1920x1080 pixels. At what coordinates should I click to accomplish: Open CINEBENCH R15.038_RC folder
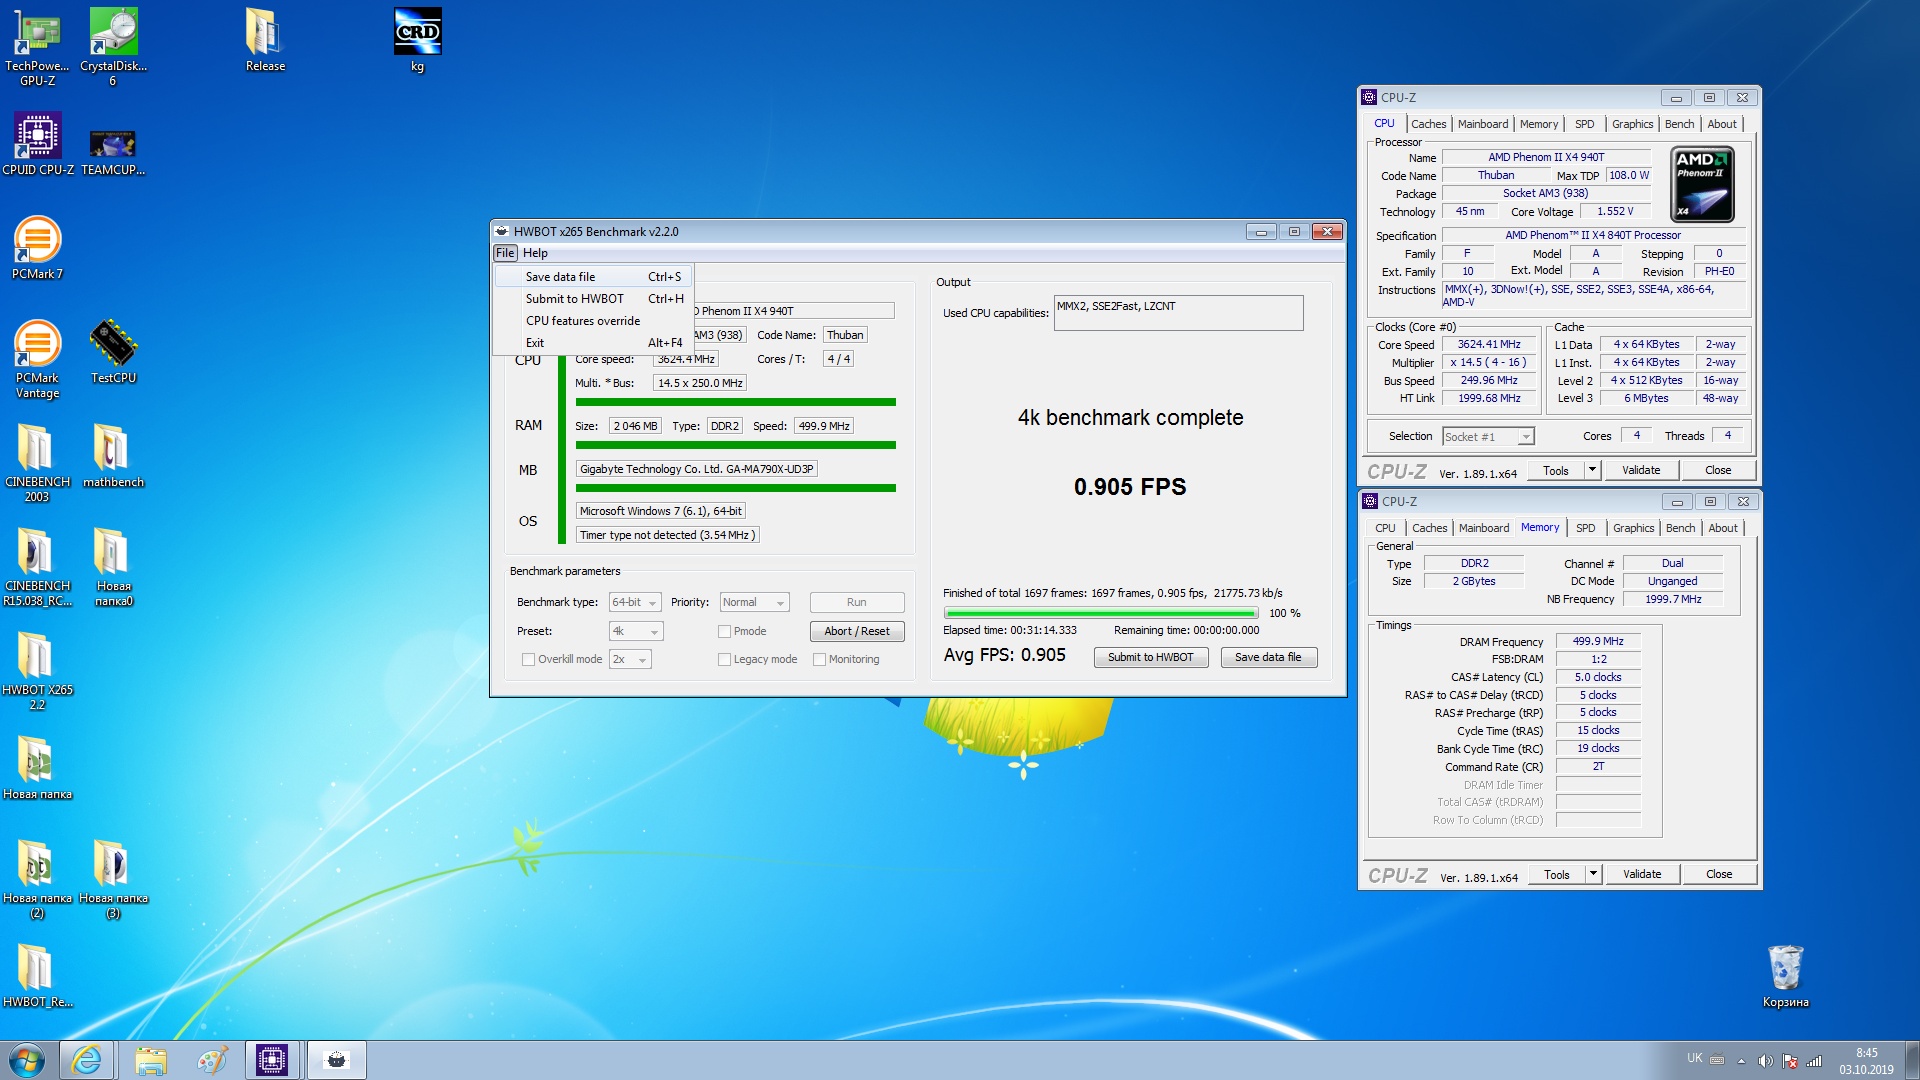(37, 567)
